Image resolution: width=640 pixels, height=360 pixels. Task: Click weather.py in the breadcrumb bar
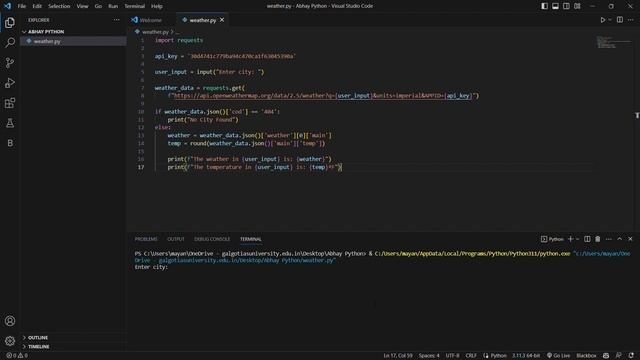tap(155, 31)
